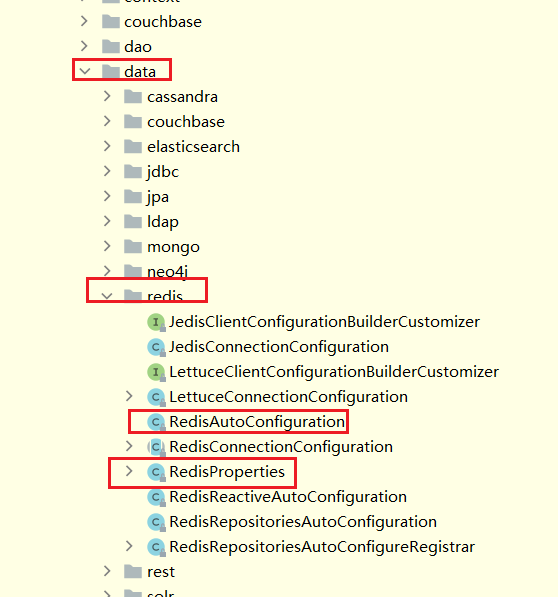The image size is (558, 597).
Task: Expand the RedisConnectionConfiguration class node
Action: 129,446
